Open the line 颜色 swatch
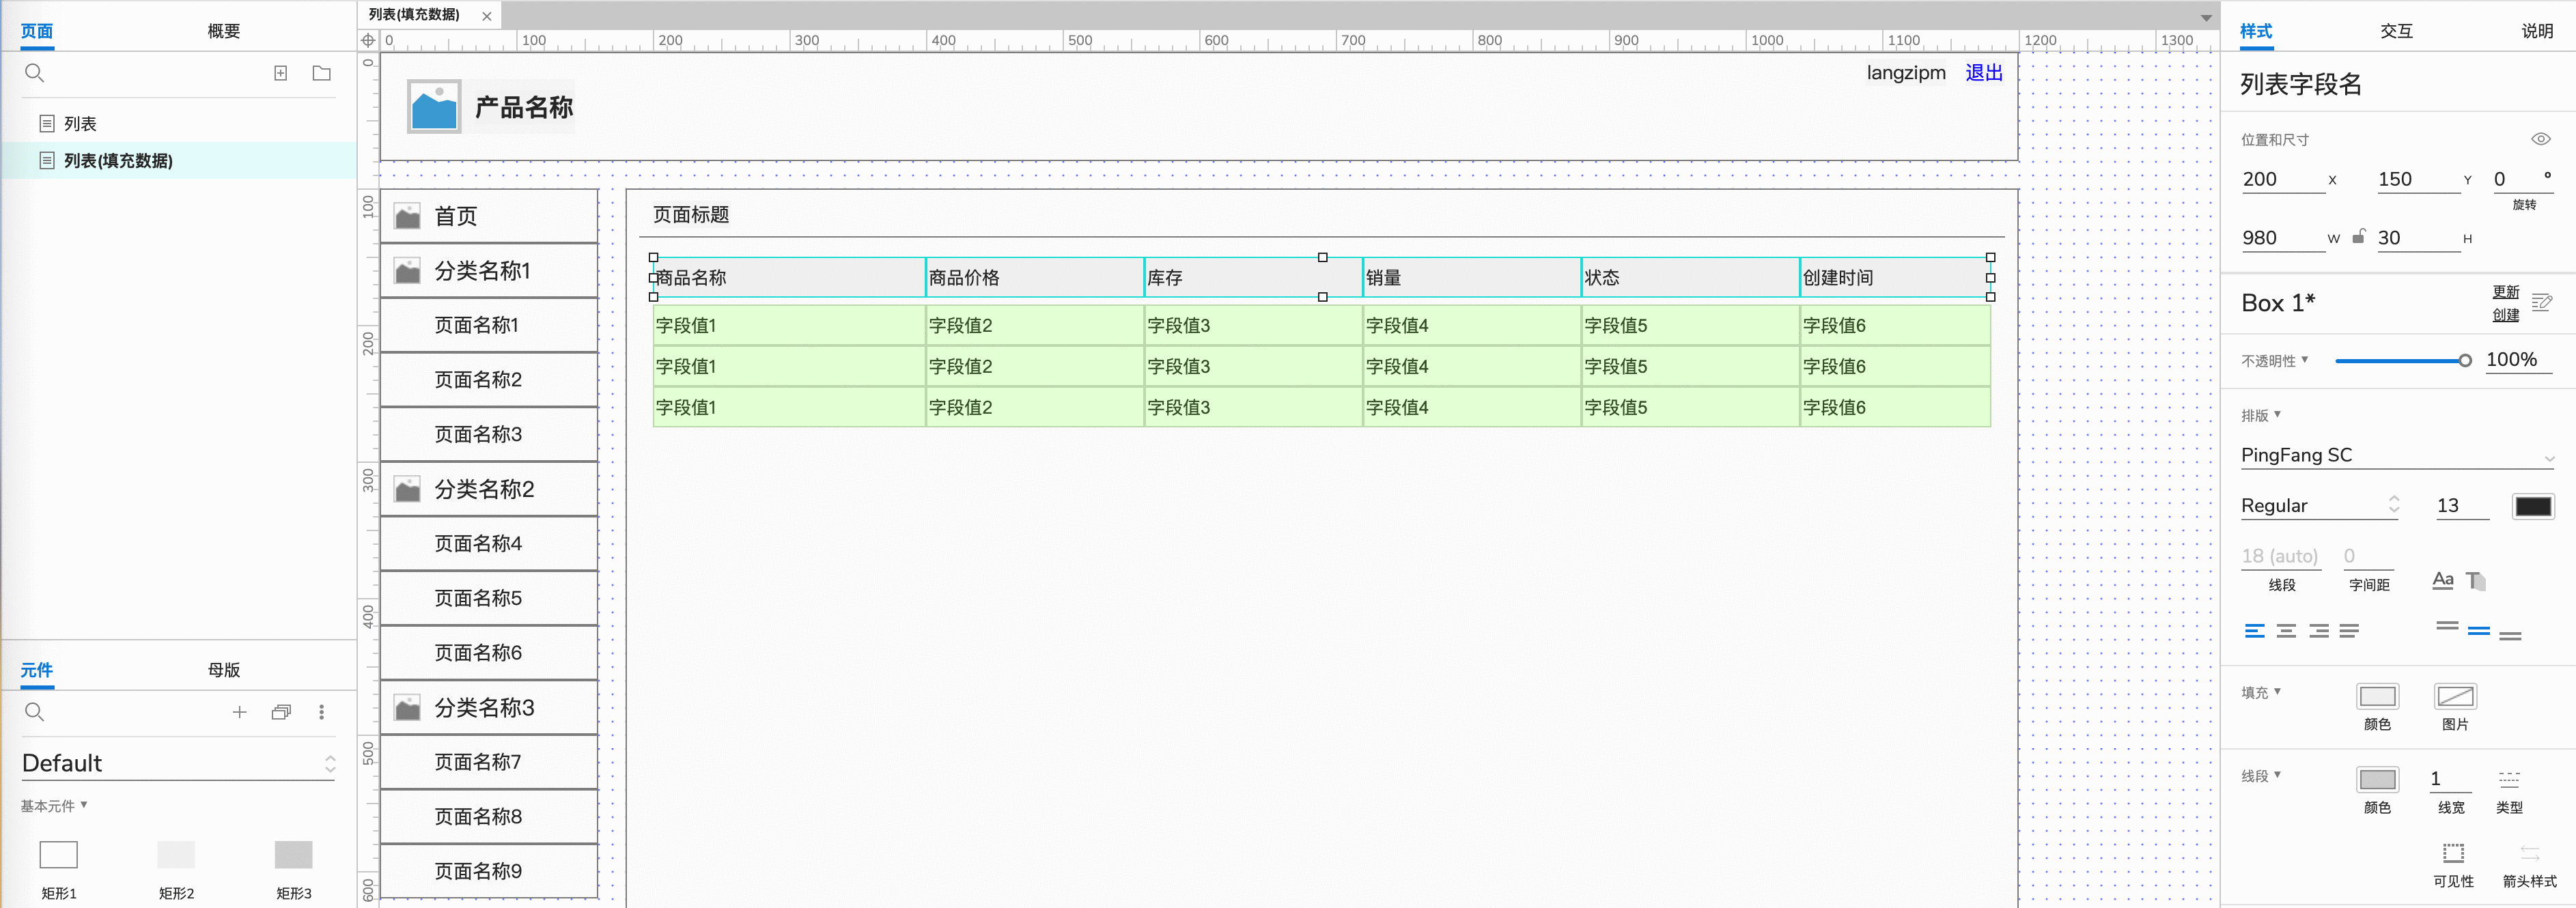Viewport: 2576px width, 908px height. click(x=2377, y=779)
